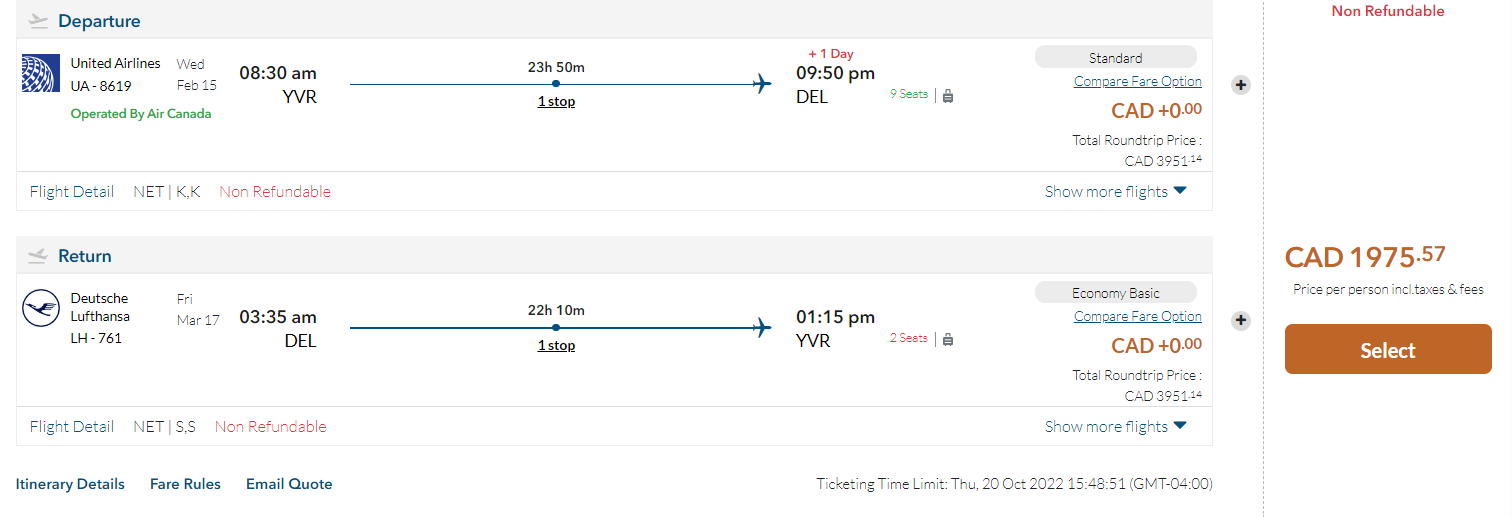
Task: Expand return fare with plus icon
Action: click(1241, 320)
